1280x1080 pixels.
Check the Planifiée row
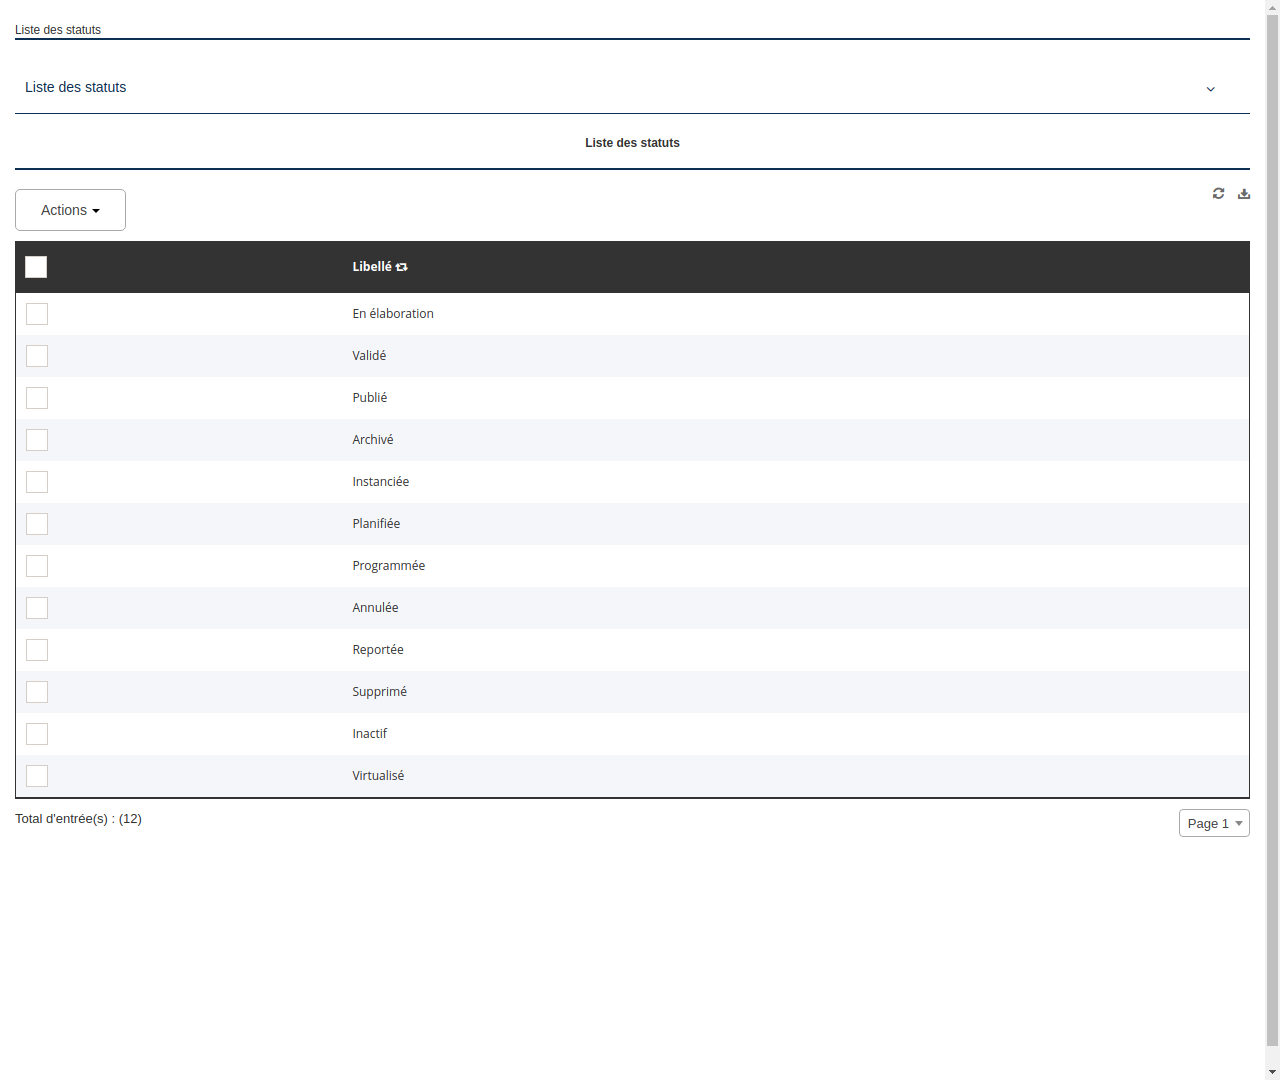pos(36,524)
